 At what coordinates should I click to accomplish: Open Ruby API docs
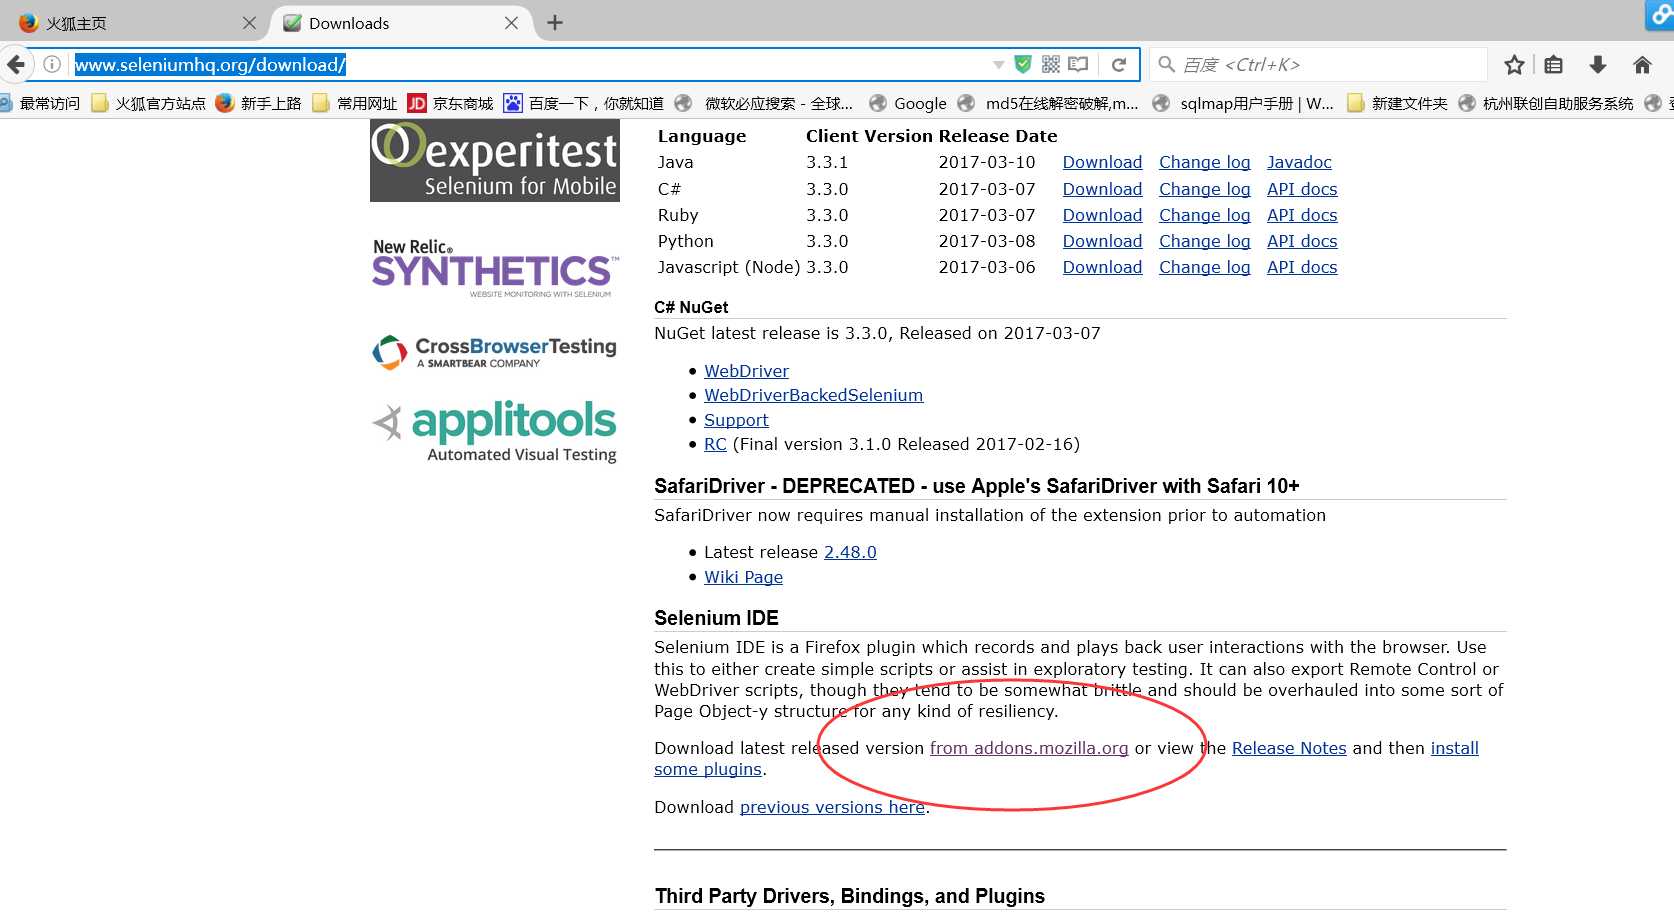[x=1302, y=215]
